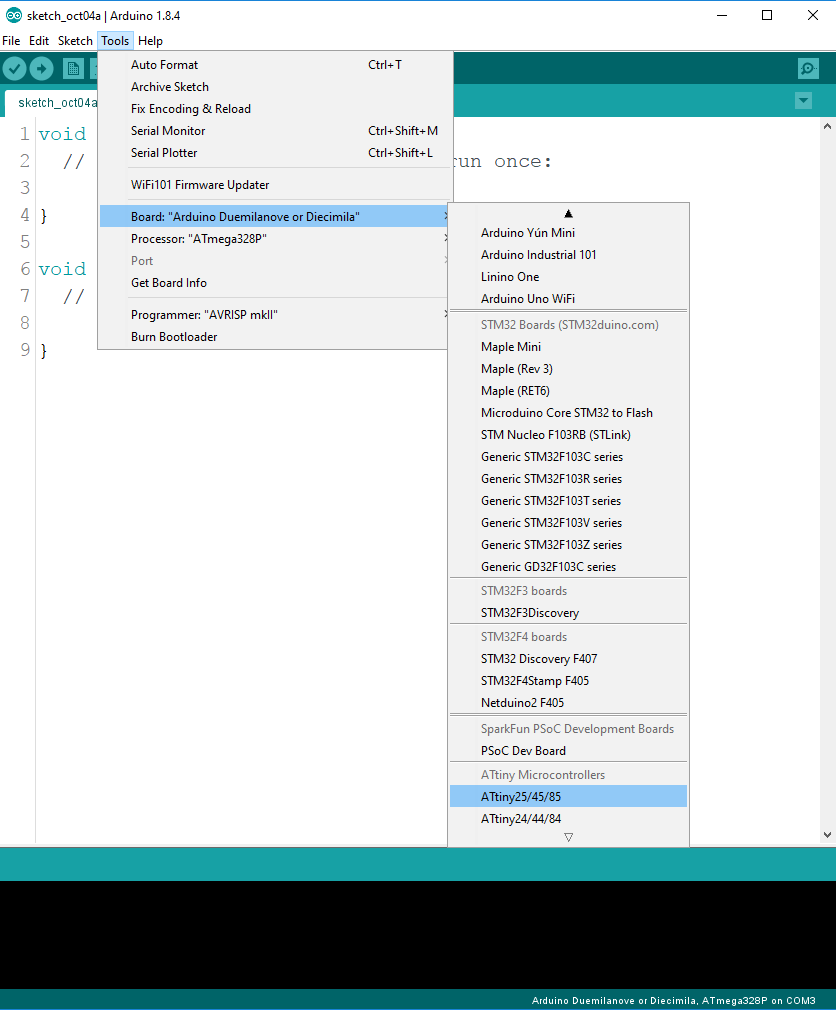Choose Auto Format
Image resolution: width=836 pixels, height=1010 pixels.
point(274,64)
